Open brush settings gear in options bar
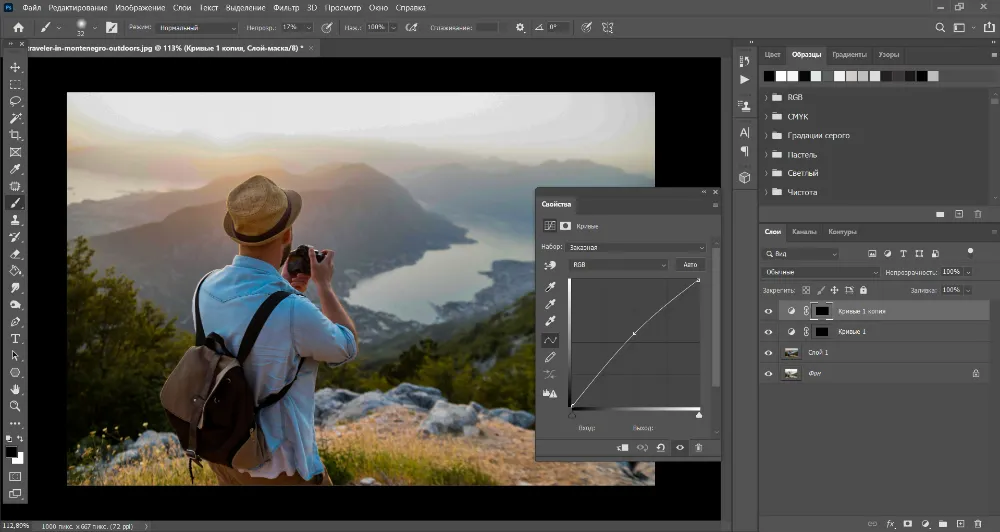Viewport: 1000px width, 532px height. tap(520, 27)
